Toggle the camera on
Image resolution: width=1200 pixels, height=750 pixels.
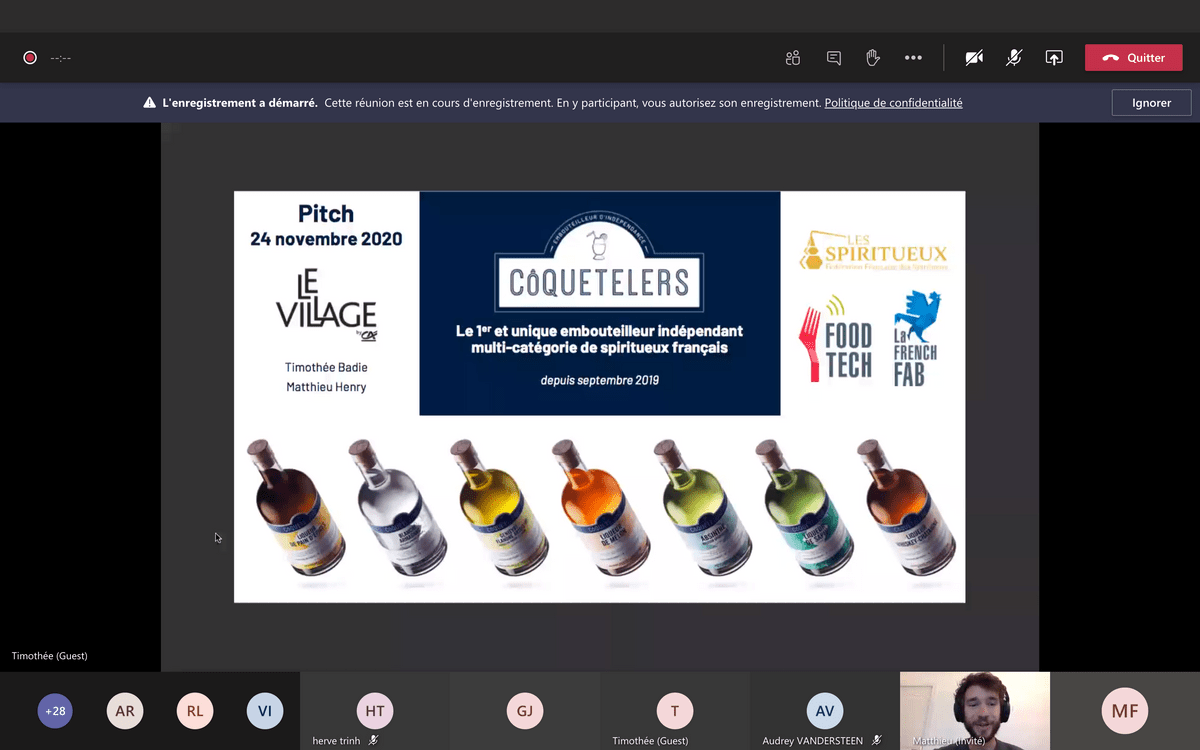[x=974, y=58]
